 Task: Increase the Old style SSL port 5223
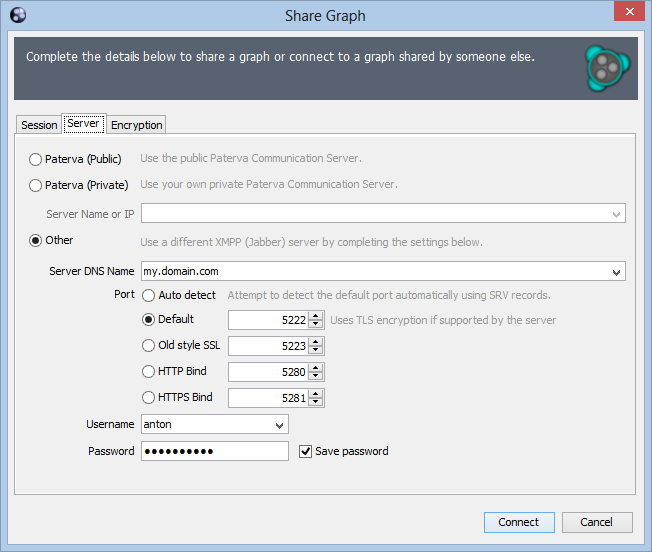coord(316,342)
